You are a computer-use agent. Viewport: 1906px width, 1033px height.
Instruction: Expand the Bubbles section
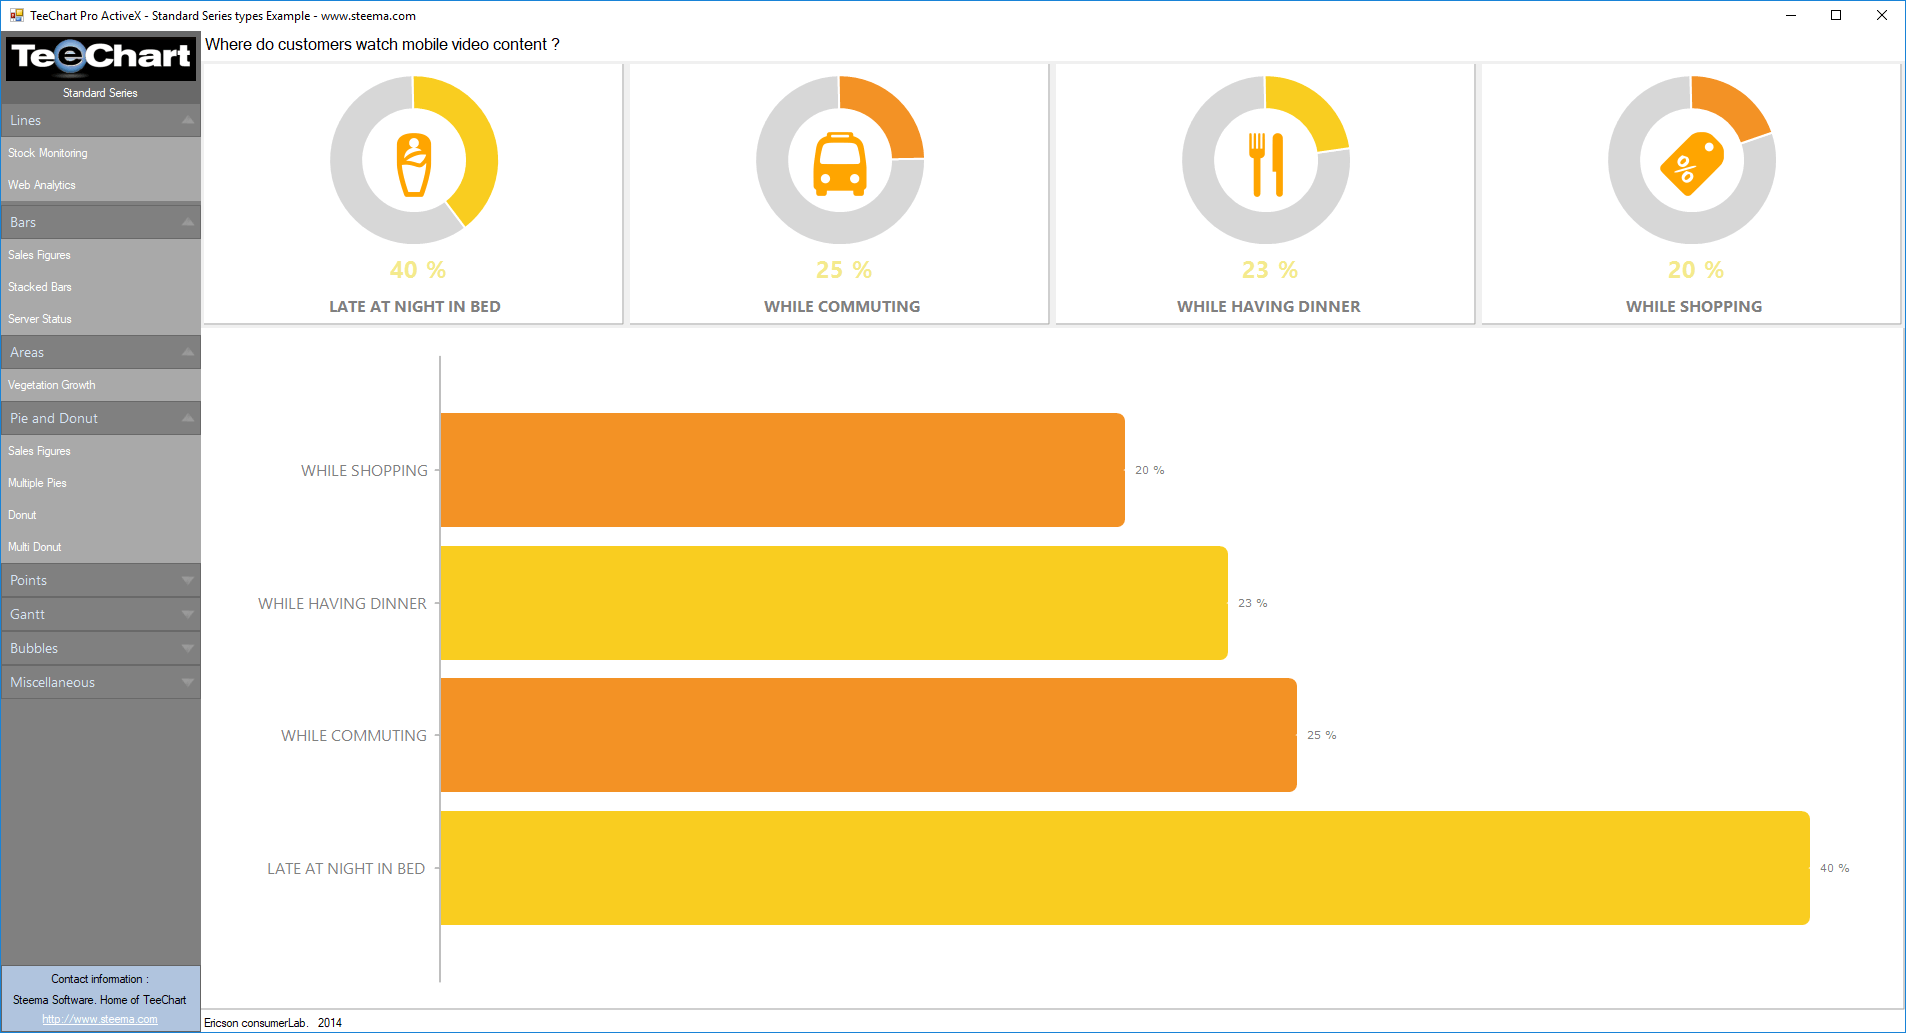click(x=188, y=648)
